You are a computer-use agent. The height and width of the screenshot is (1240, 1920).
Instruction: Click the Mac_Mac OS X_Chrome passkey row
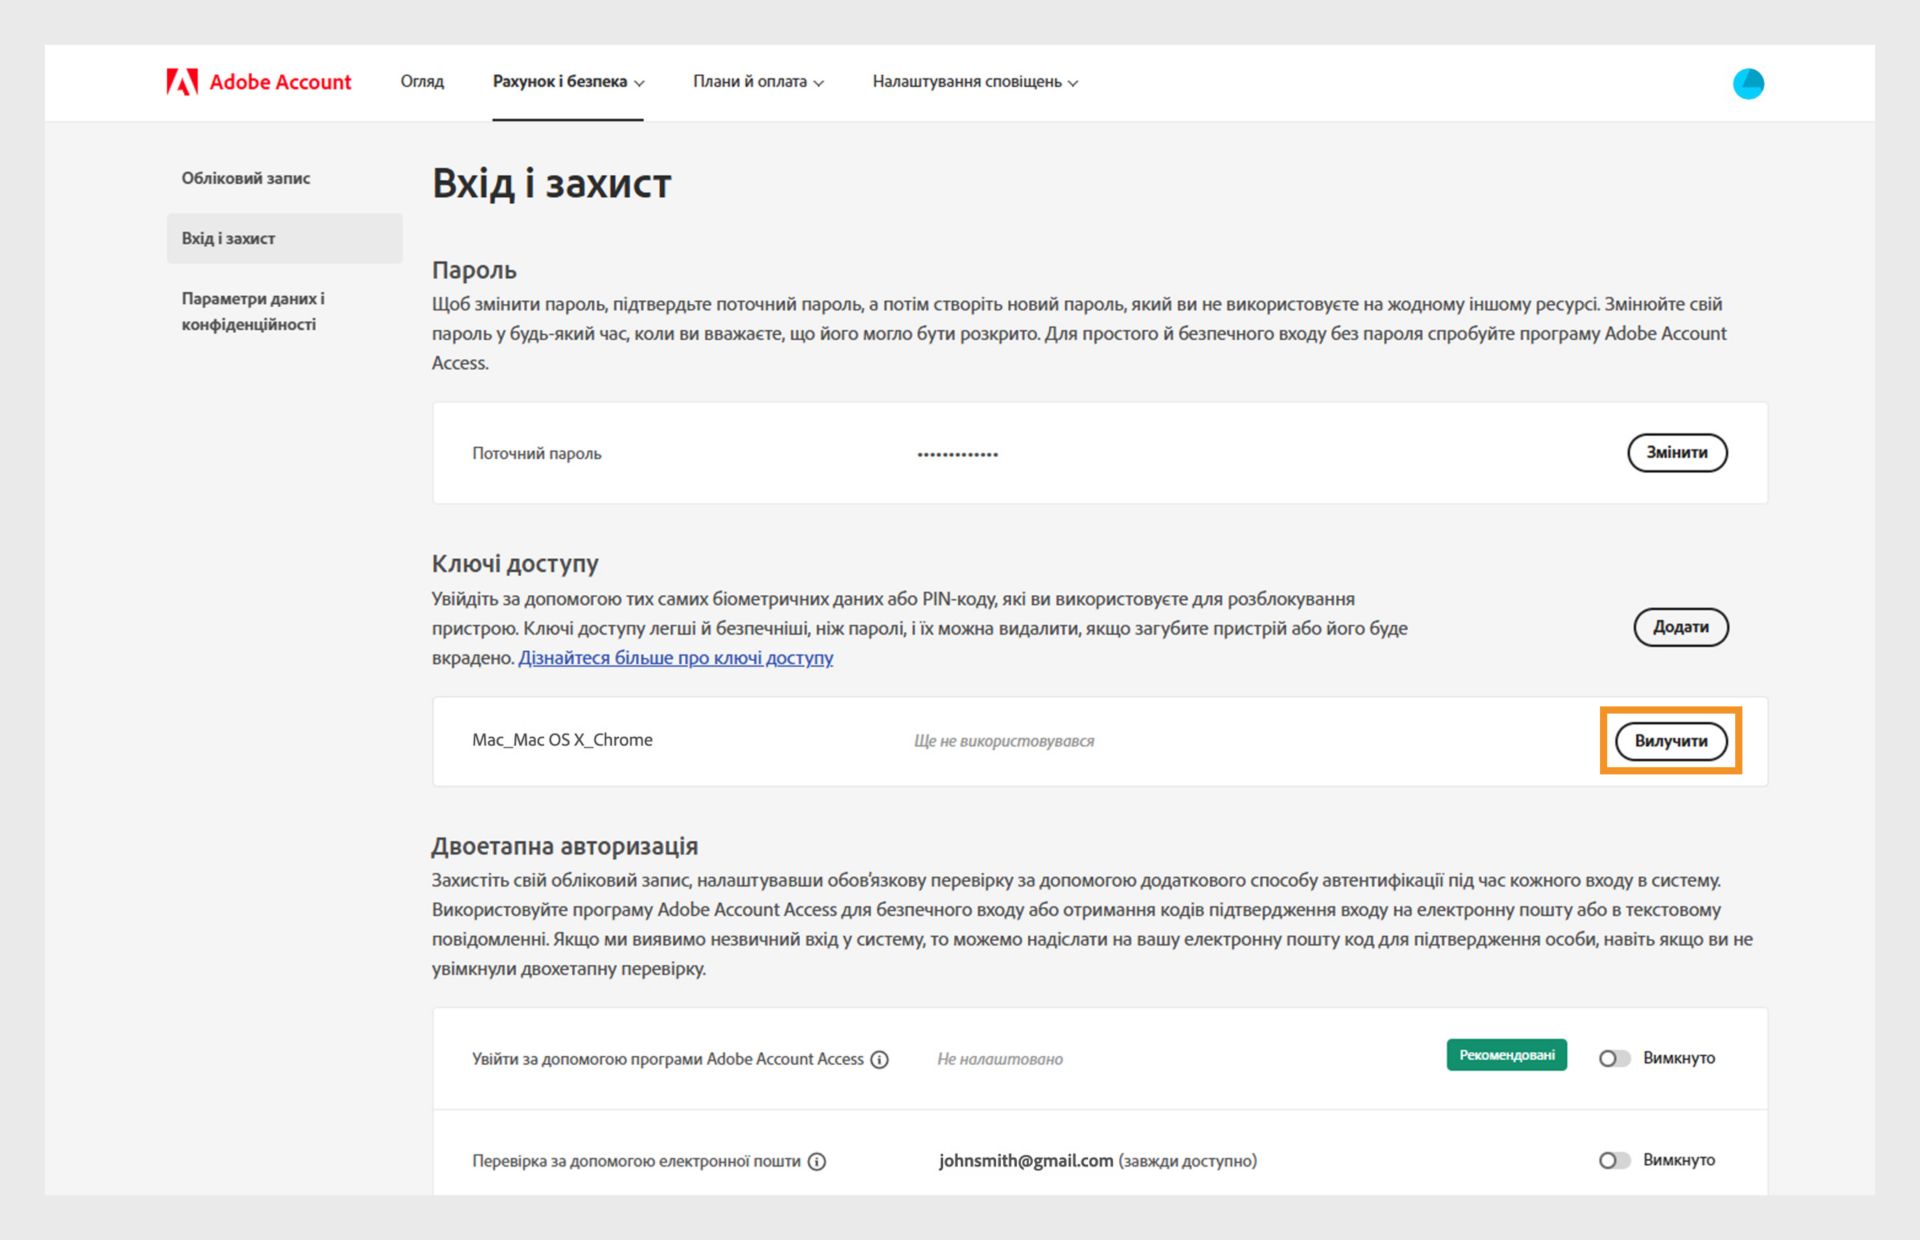562,740
